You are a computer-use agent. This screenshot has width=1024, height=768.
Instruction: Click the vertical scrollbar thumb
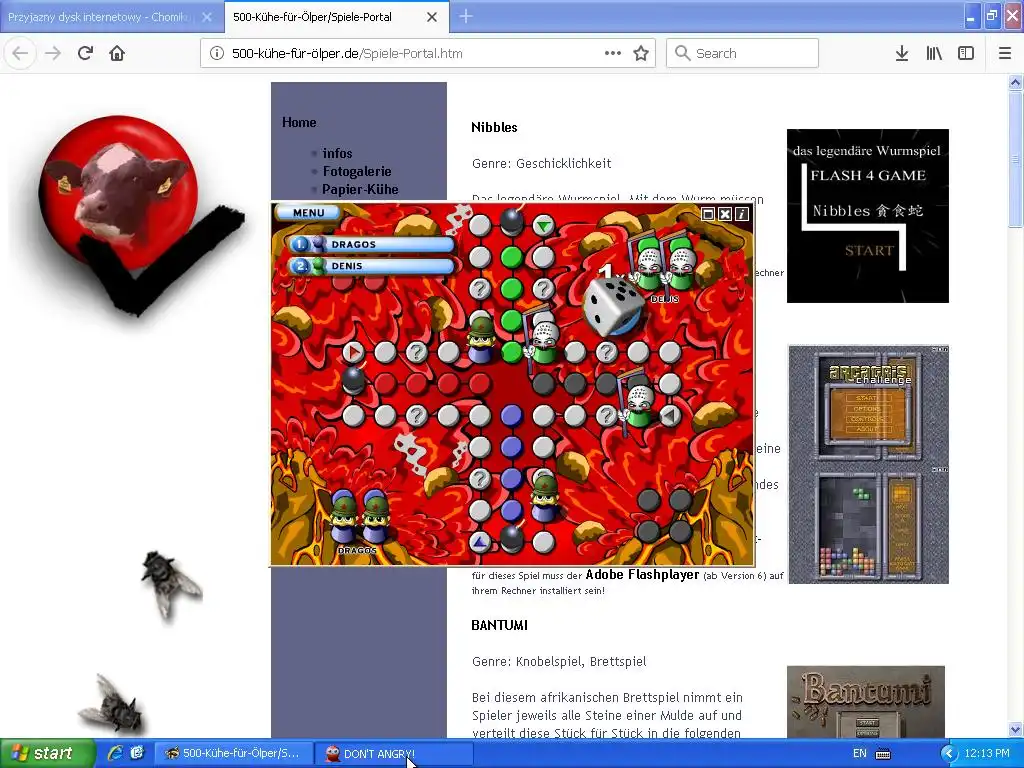1015,159
